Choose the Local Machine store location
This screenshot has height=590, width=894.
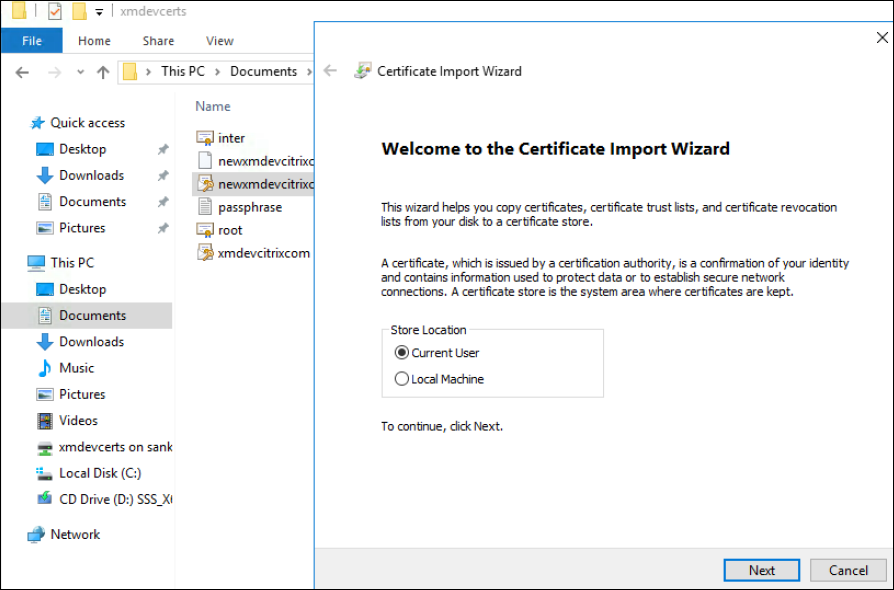[402, 379]
